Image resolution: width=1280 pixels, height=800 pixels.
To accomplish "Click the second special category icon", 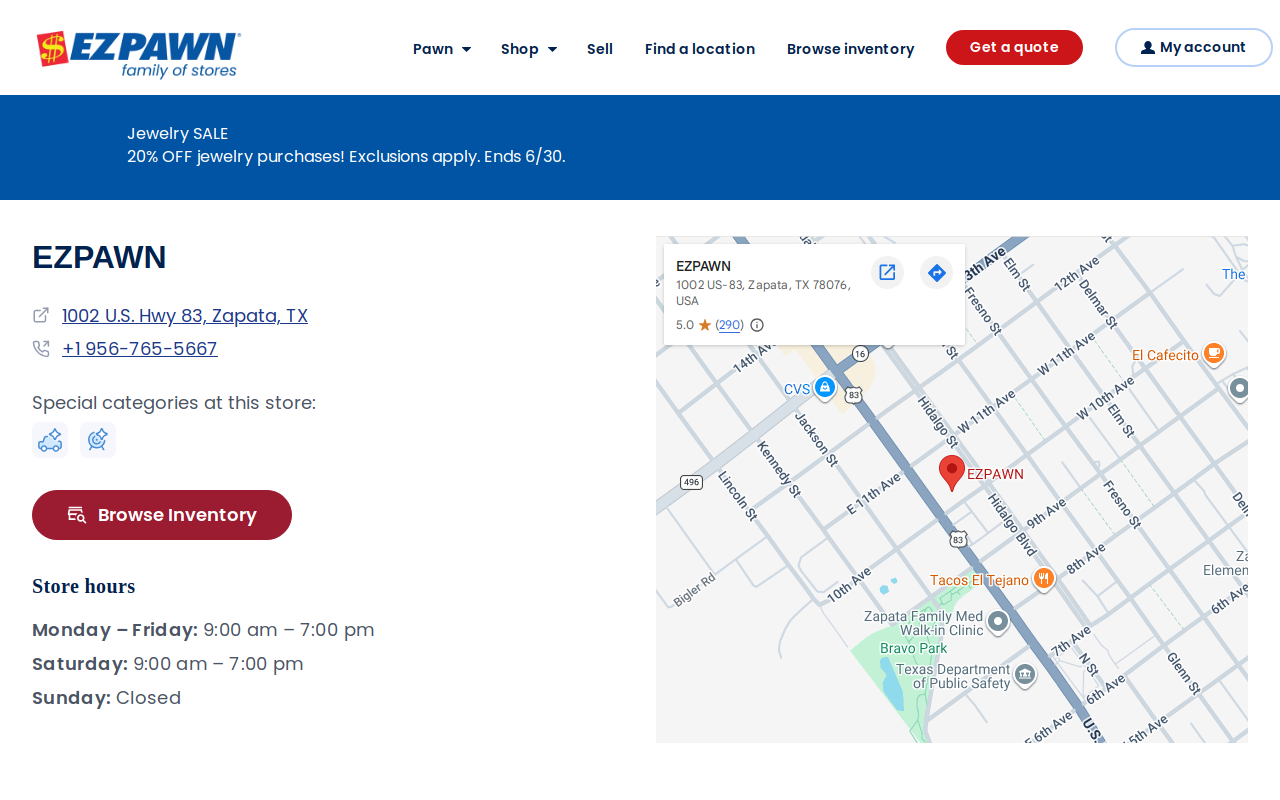I will (x=98, y=440).
